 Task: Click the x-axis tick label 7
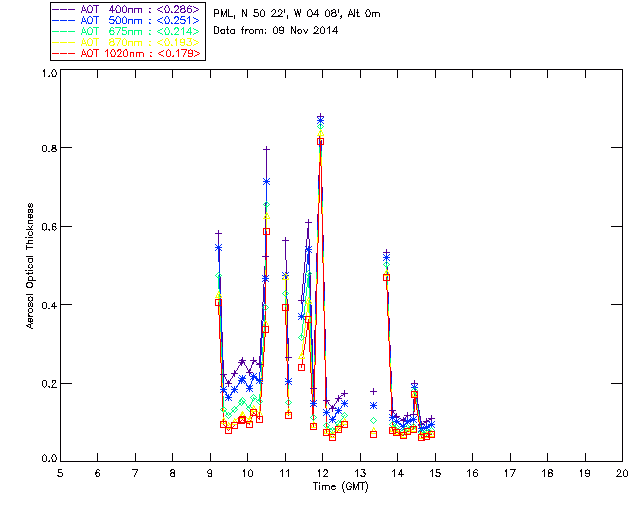tap(135, 473)
